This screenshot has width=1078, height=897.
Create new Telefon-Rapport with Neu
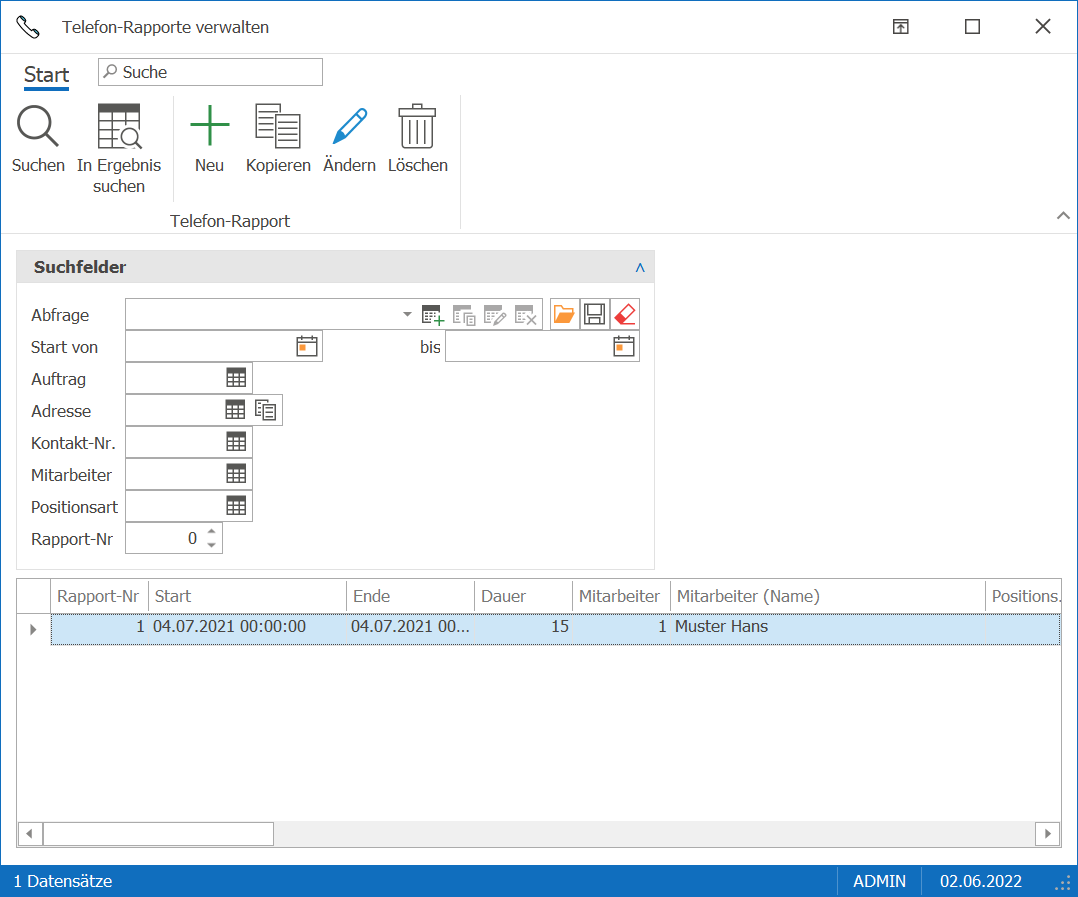(210, 126)
